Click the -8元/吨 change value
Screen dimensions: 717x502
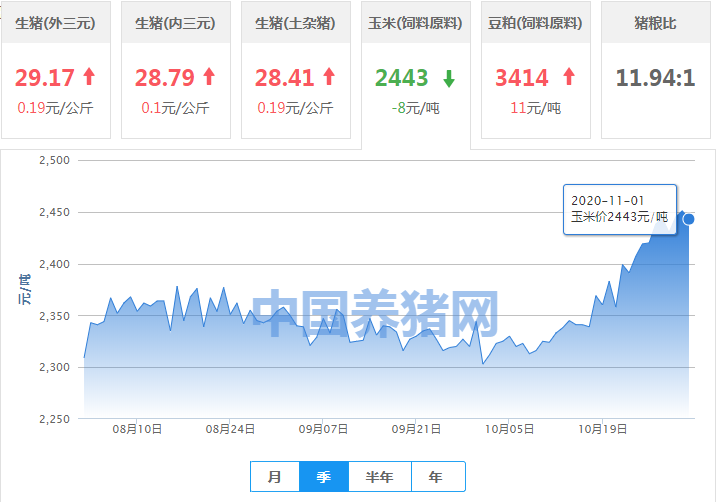[415, 108]
